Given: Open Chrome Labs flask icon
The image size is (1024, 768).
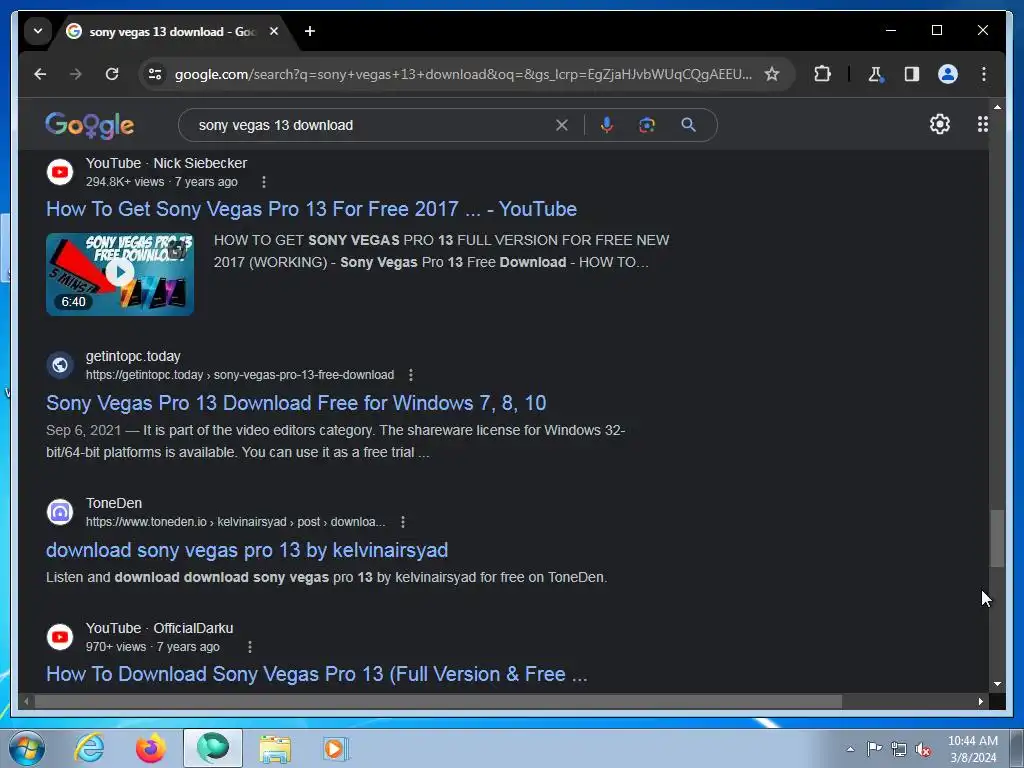Looking at the screenshot, I should (876, 74).
